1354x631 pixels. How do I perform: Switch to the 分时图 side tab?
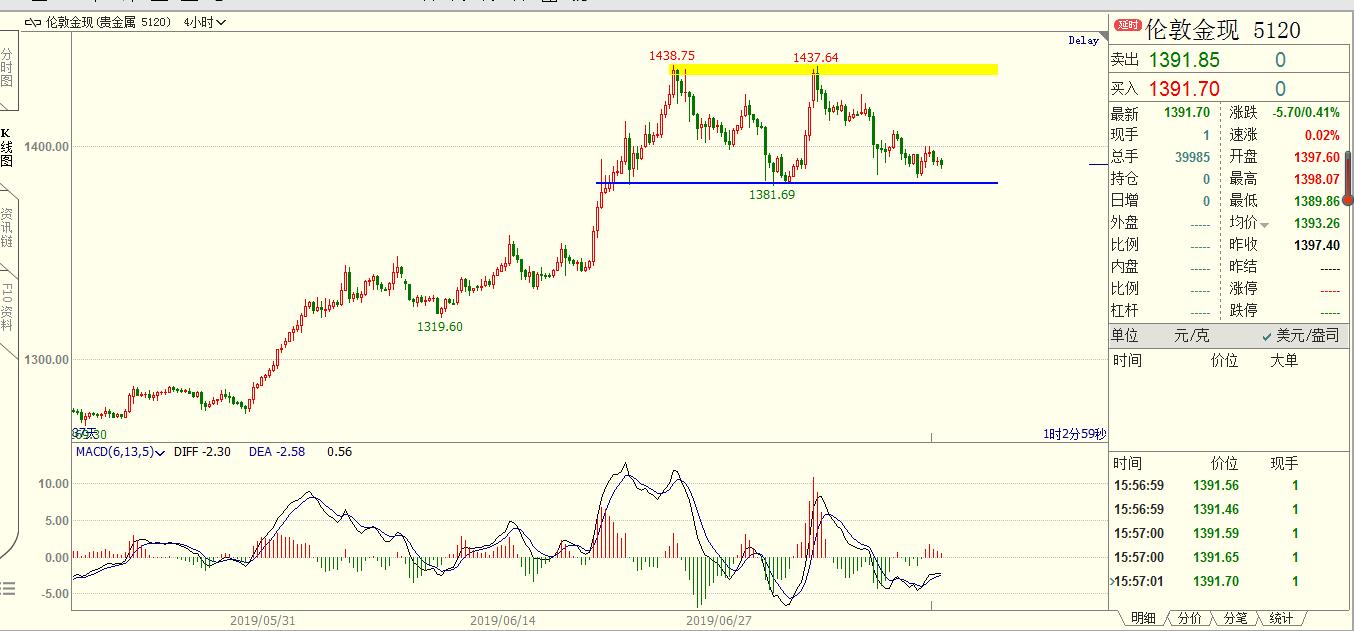(x=7, y=67)
